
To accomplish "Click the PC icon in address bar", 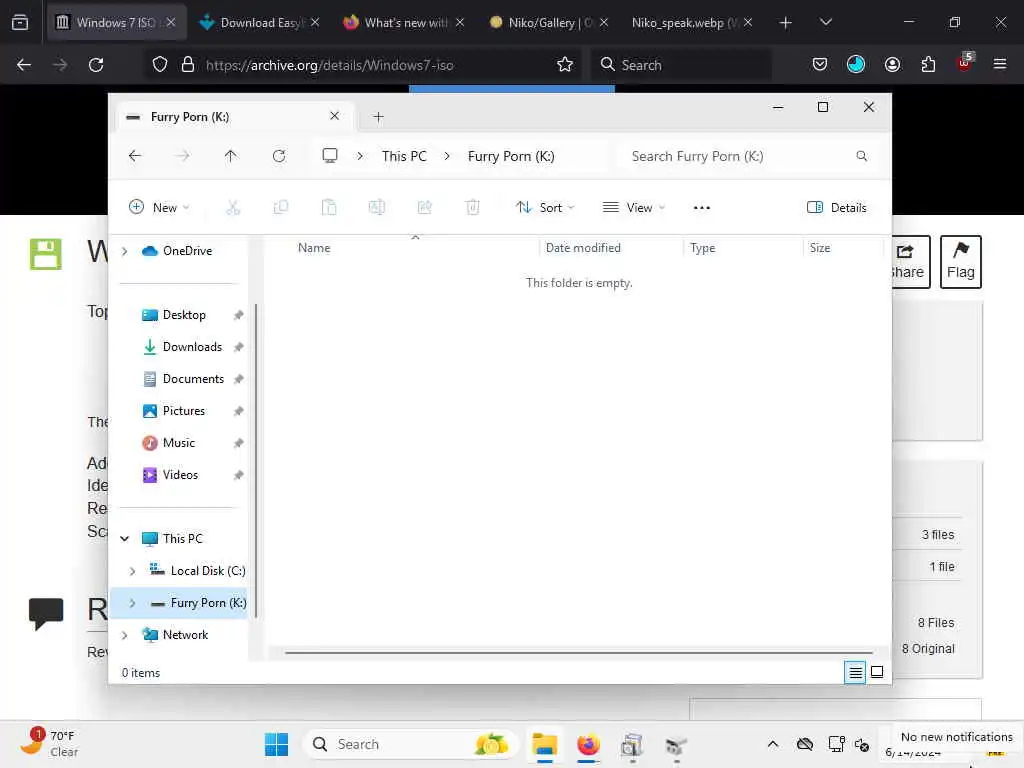I will [330, 155].
